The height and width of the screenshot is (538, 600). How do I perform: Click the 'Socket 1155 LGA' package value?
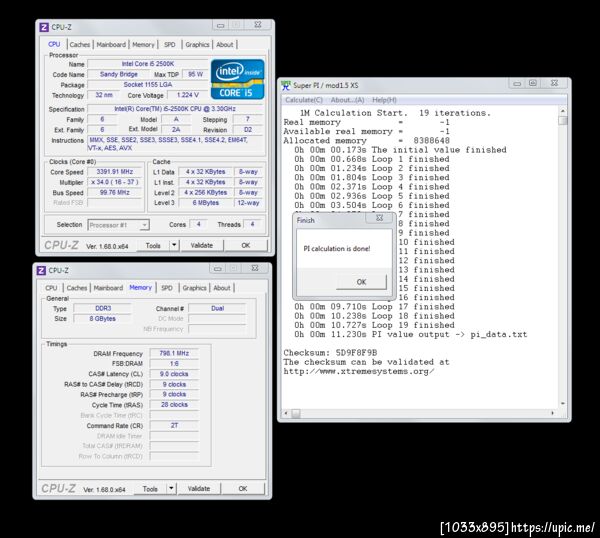tap(148, 85)
